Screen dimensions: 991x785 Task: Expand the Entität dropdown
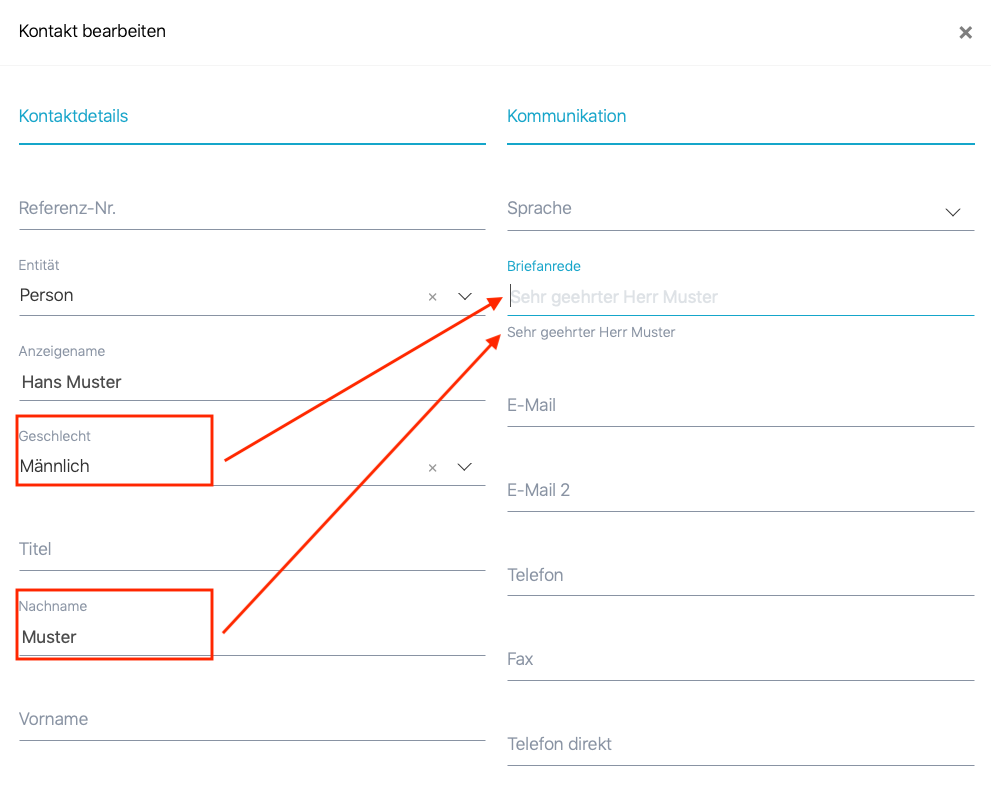(465, 296)
